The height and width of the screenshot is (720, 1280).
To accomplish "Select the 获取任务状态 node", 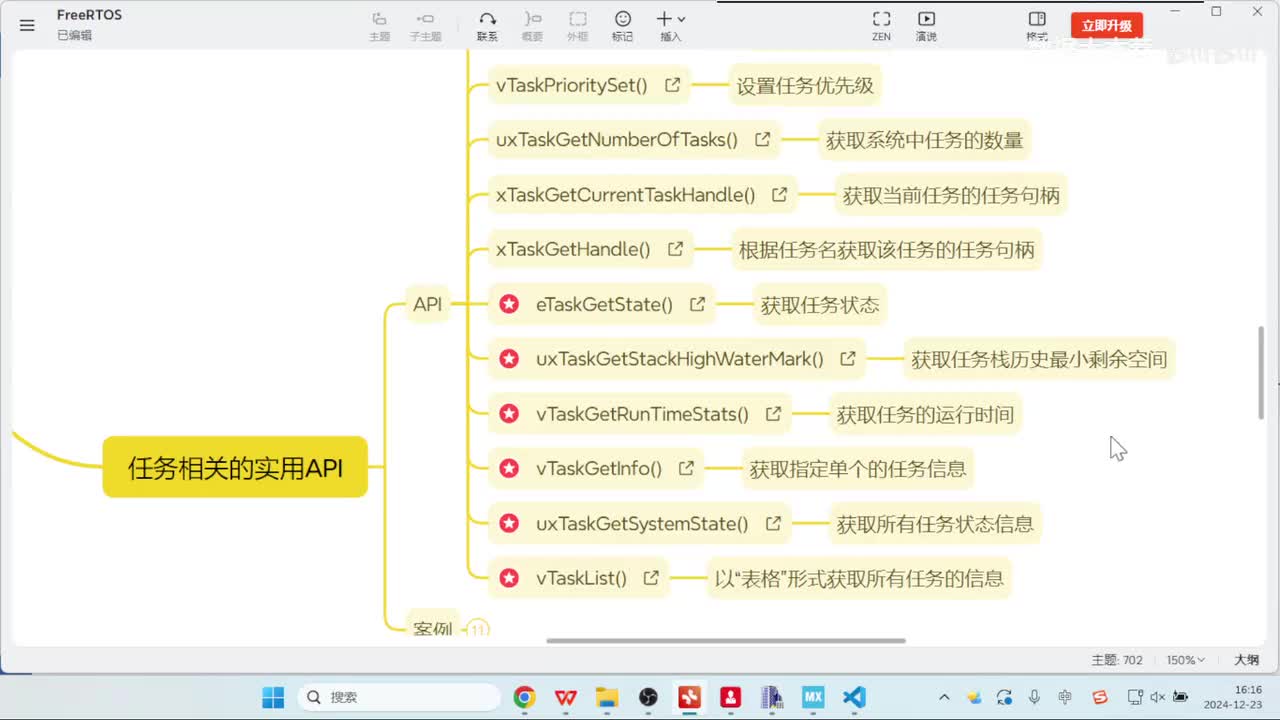I will click(820, 304).
